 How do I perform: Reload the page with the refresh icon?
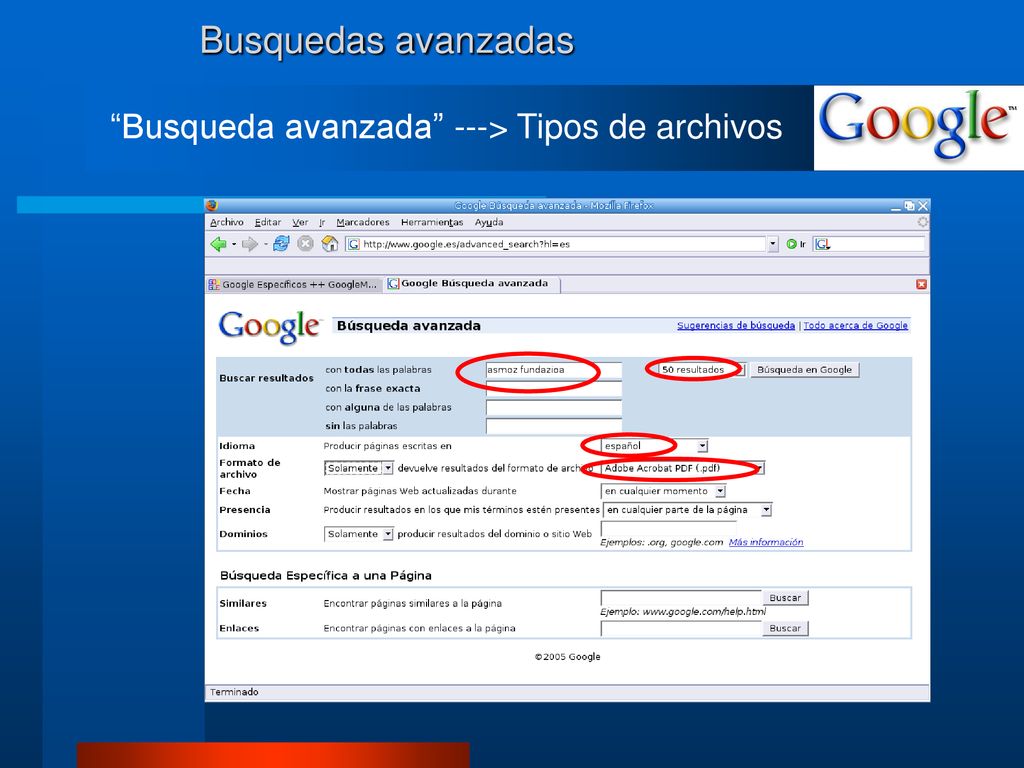pyautogui.click(x=281, y=244)
